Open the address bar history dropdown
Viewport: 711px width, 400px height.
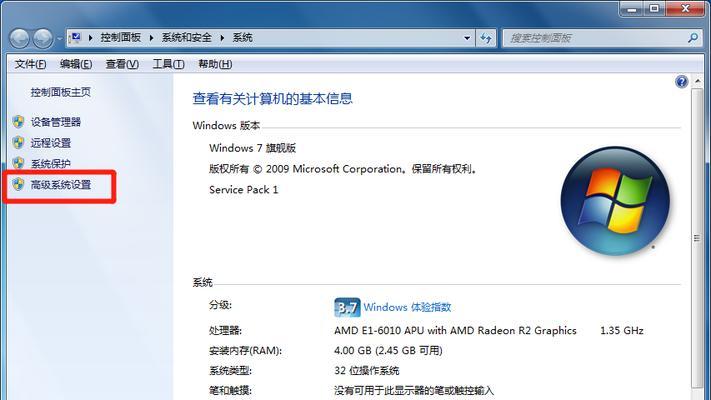coord(467,38)
